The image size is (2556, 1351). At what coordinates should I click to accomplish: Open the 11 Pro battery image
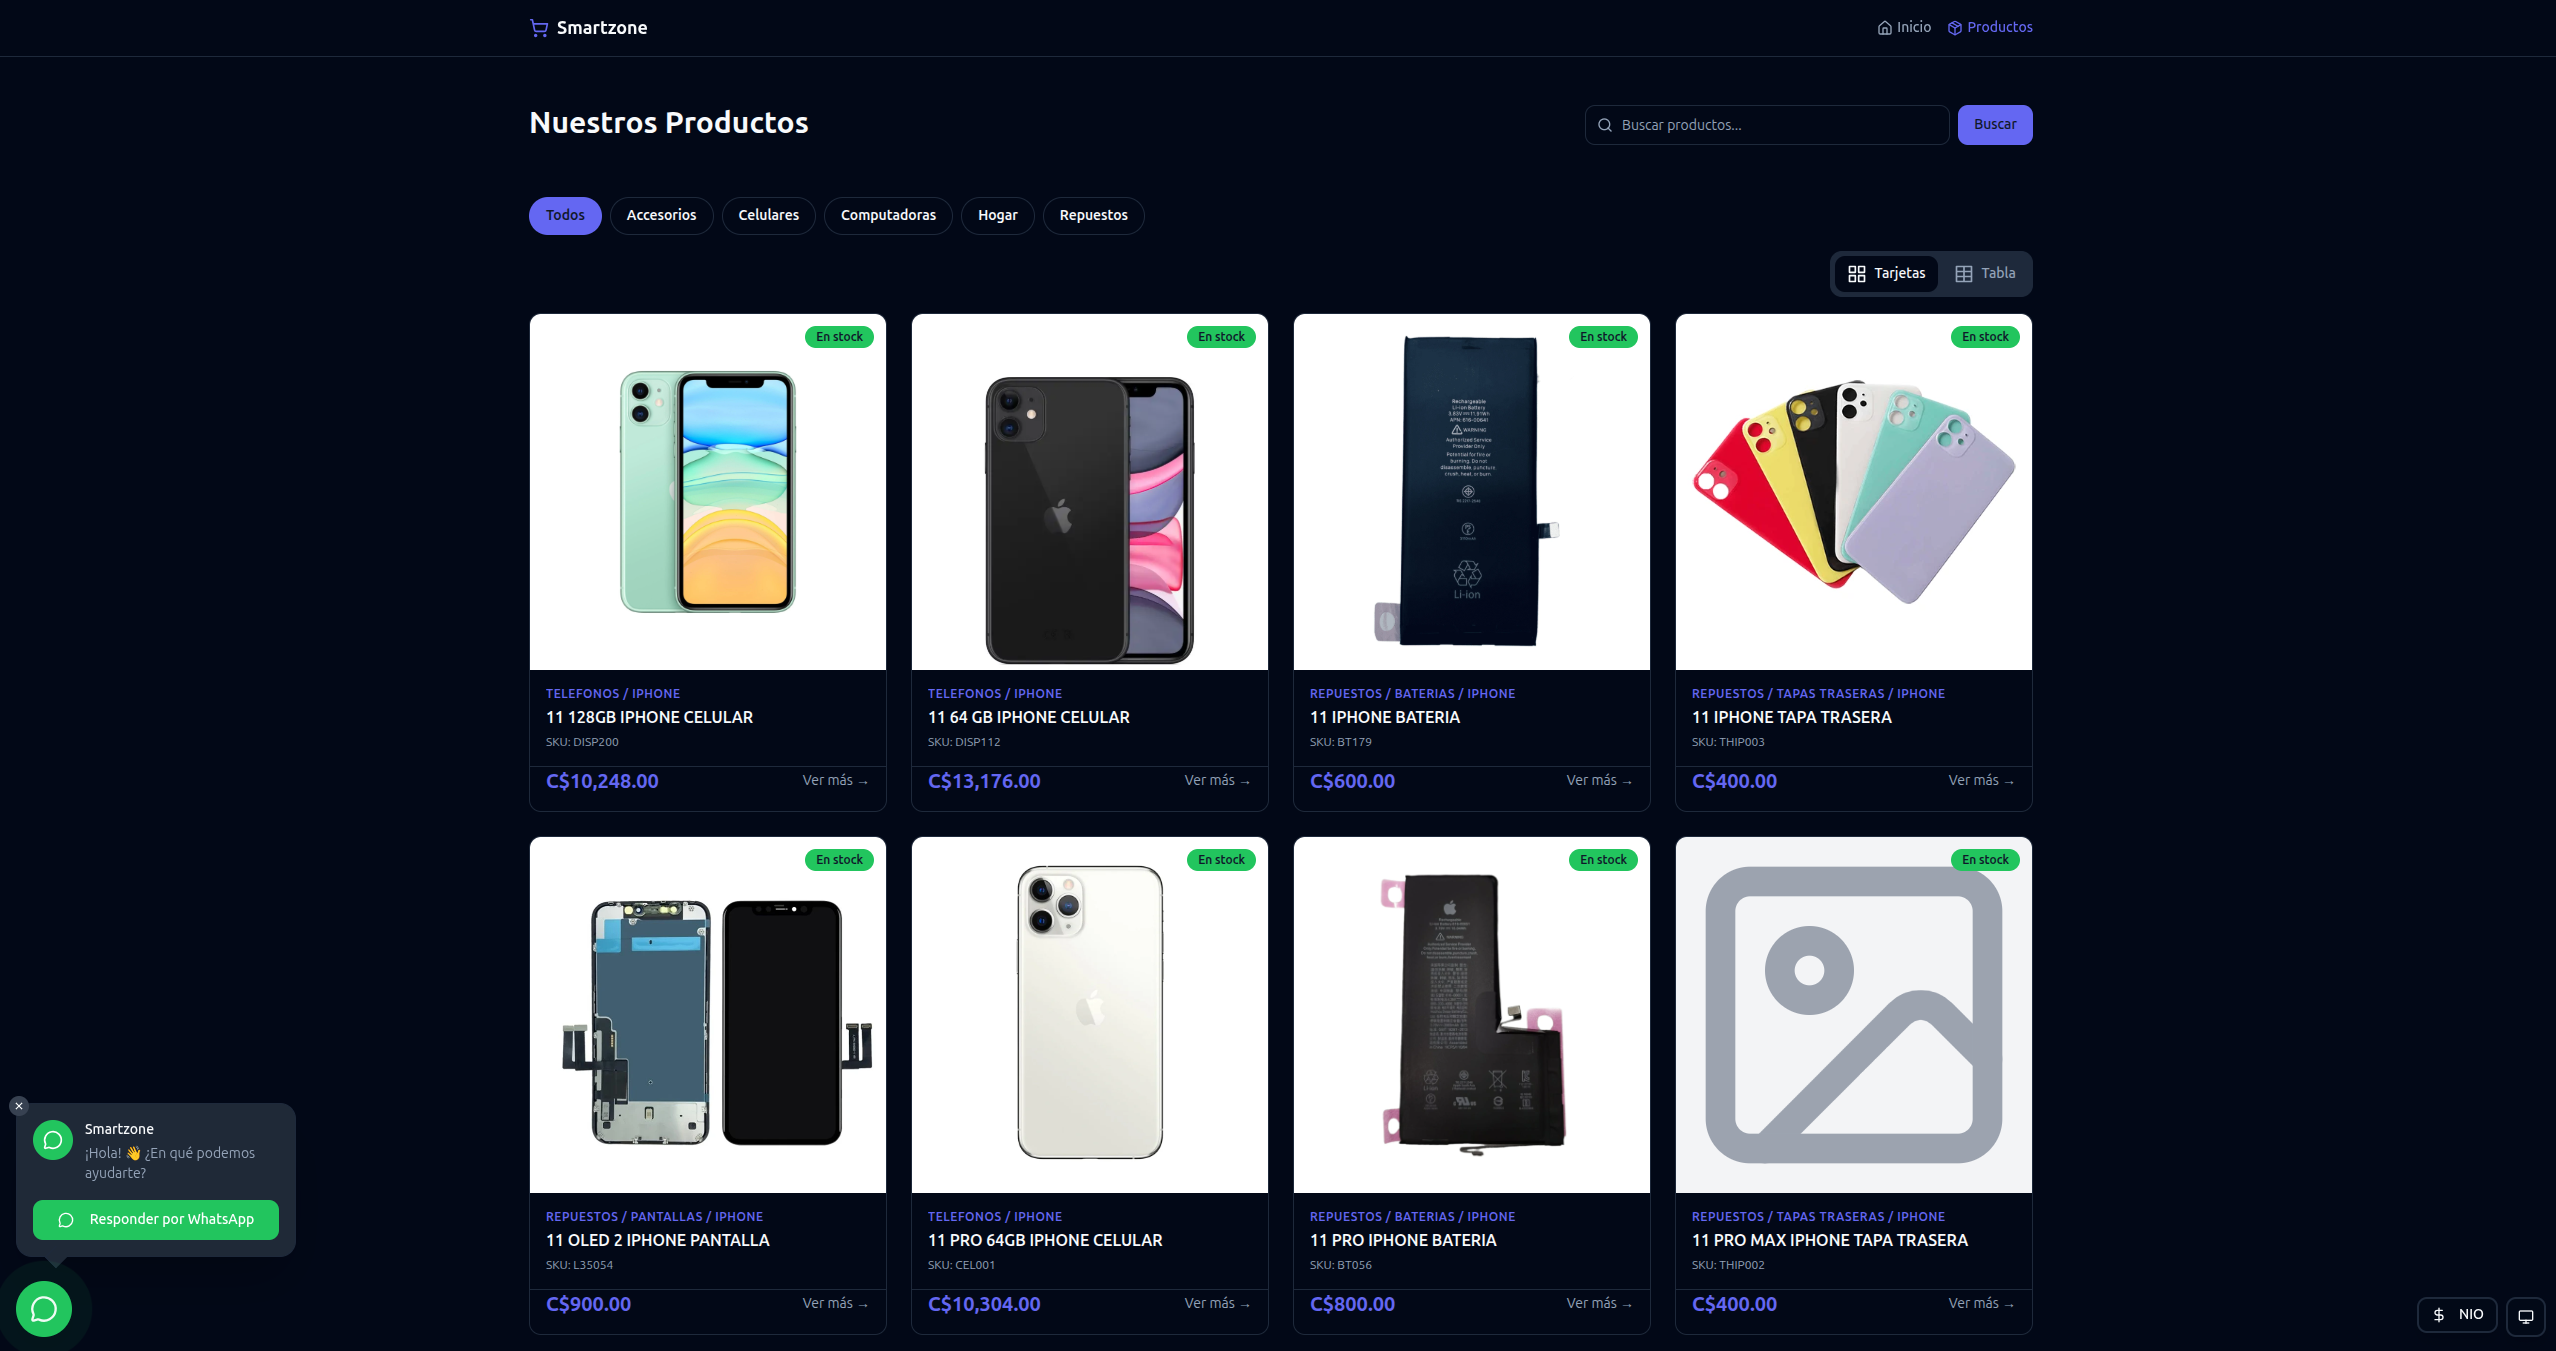(x=1472, y=1015)
